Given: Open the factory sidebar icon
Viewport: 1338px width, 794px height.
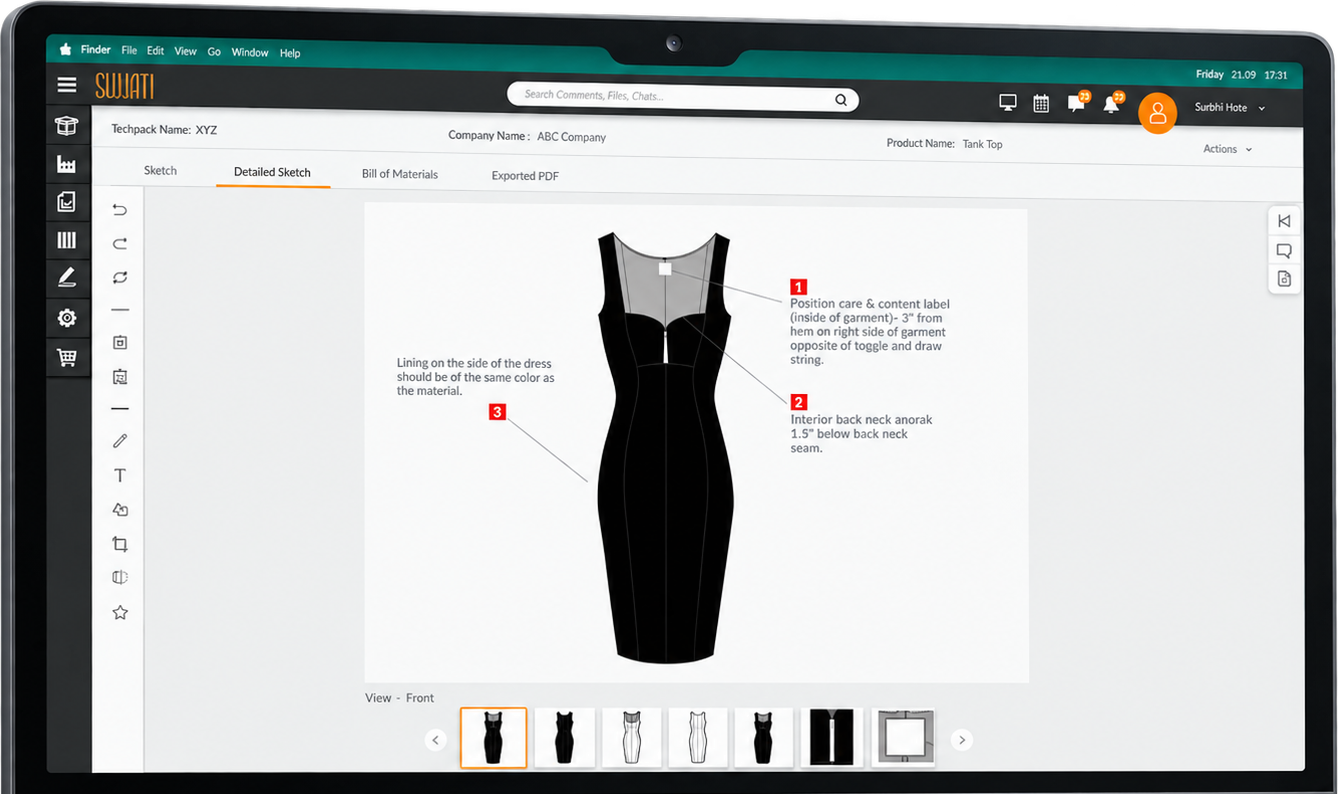Looking at the screenshot, I should (x=67, y=164).
